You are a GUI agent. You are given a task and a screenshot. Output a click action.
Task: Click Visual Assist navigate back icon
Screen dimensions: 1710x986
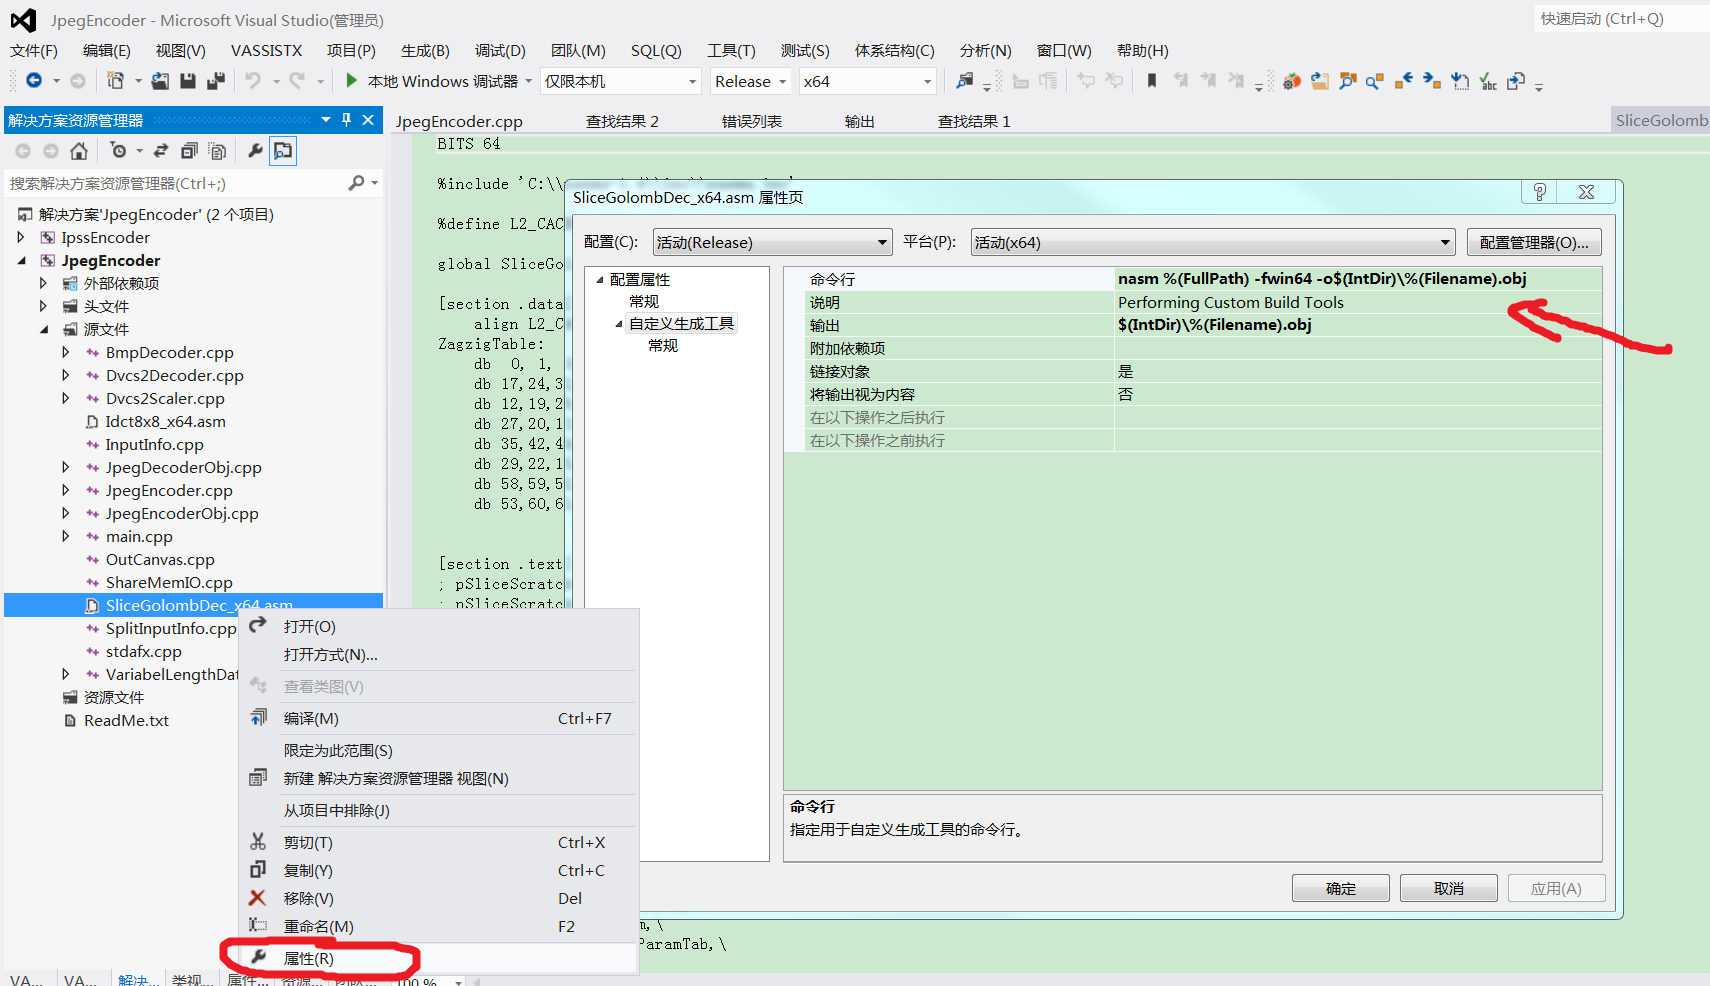point(1404,81)
